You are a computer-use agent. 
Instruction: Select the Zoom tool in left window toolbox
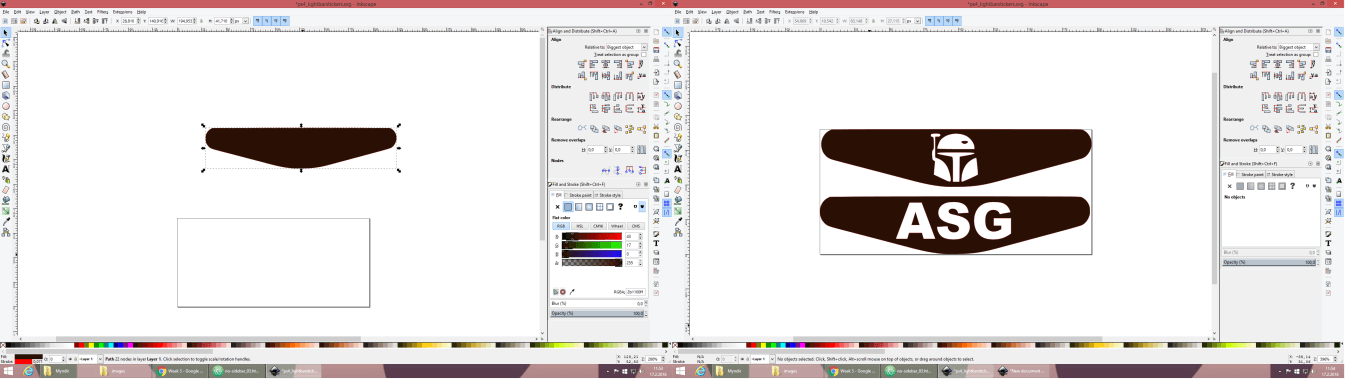(x=6, y=64)
